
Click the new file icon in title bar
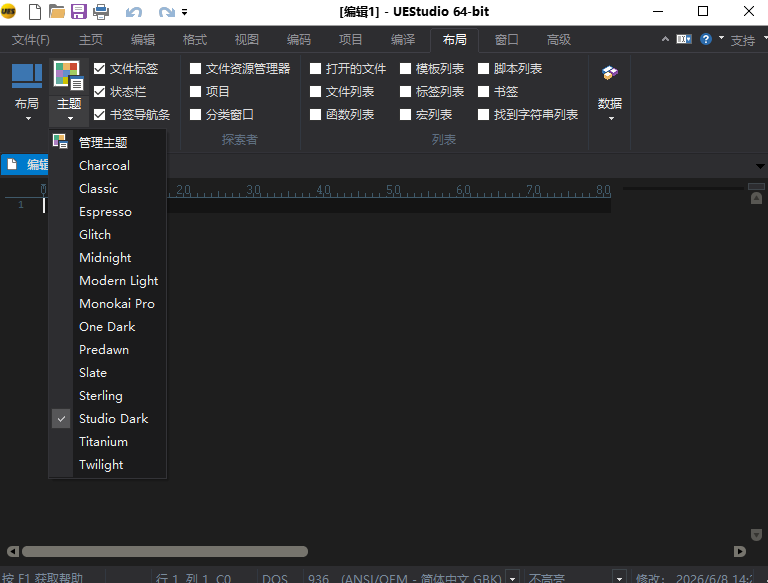(35, 11)
